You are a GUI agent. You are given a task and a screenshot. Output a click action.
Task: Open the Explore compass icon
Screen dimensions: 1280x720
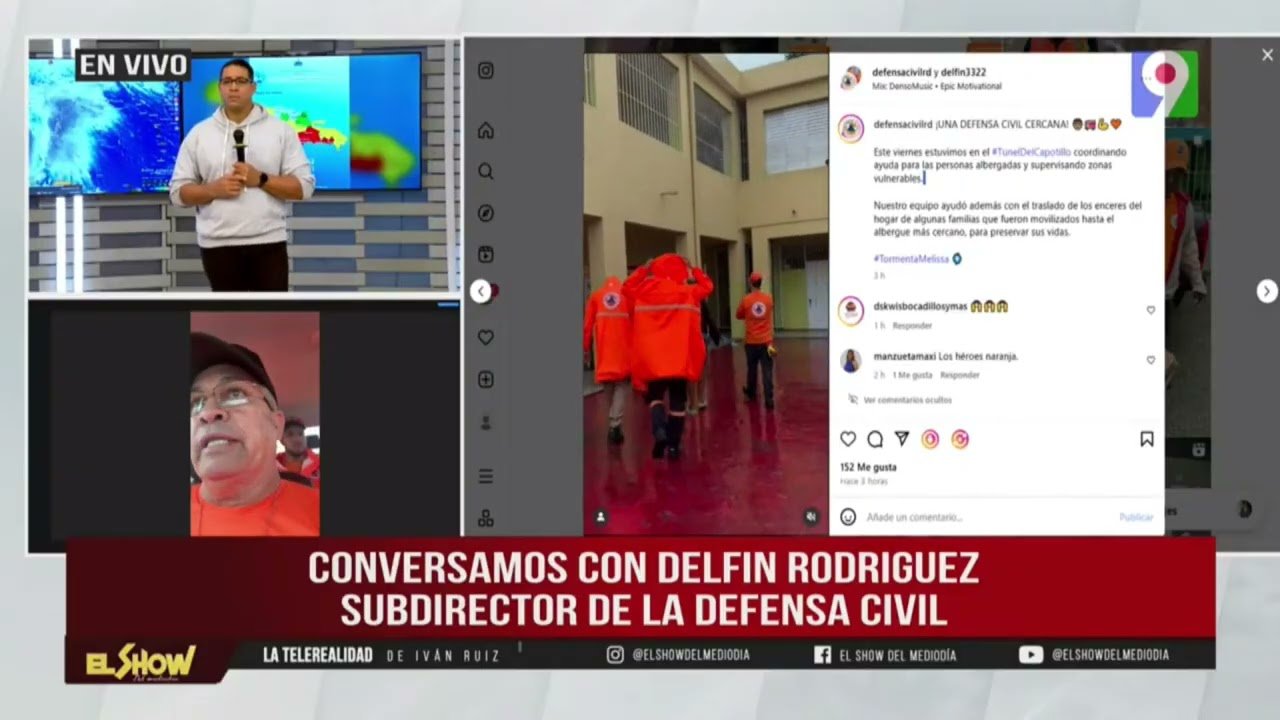click(x=486, y=213)
